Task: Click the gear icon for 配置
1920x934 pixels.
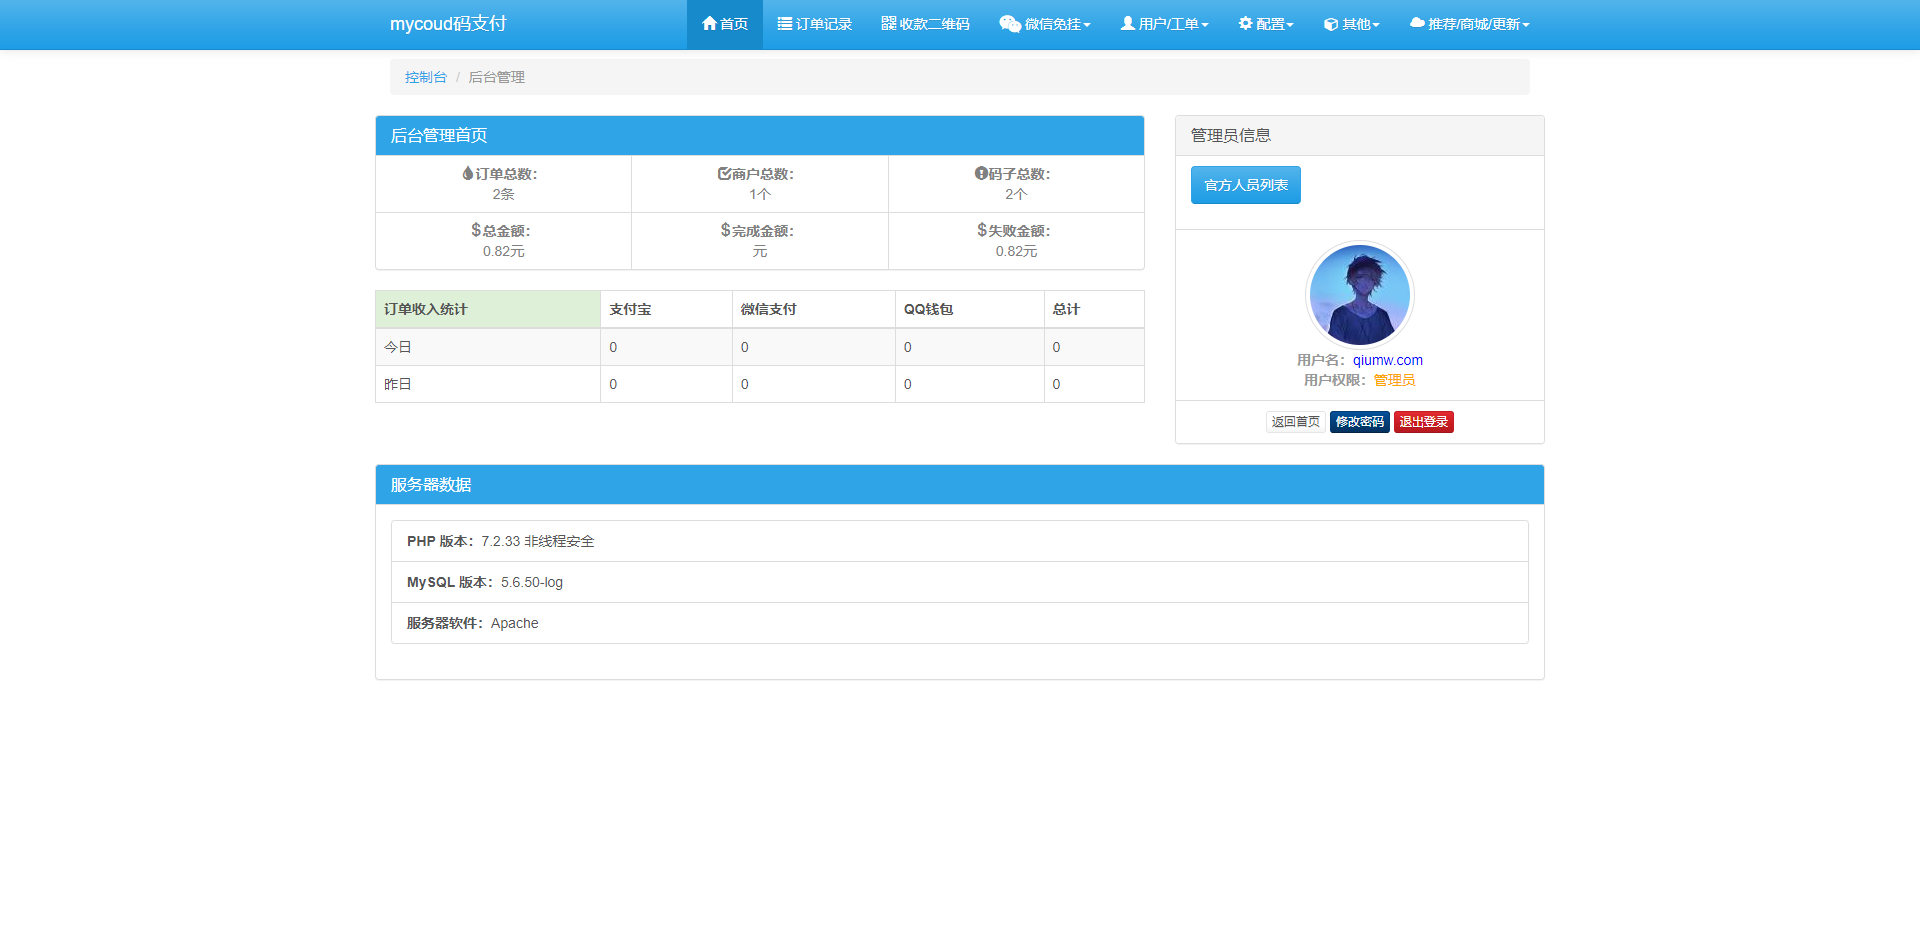Action: [x=1245, y=23]
